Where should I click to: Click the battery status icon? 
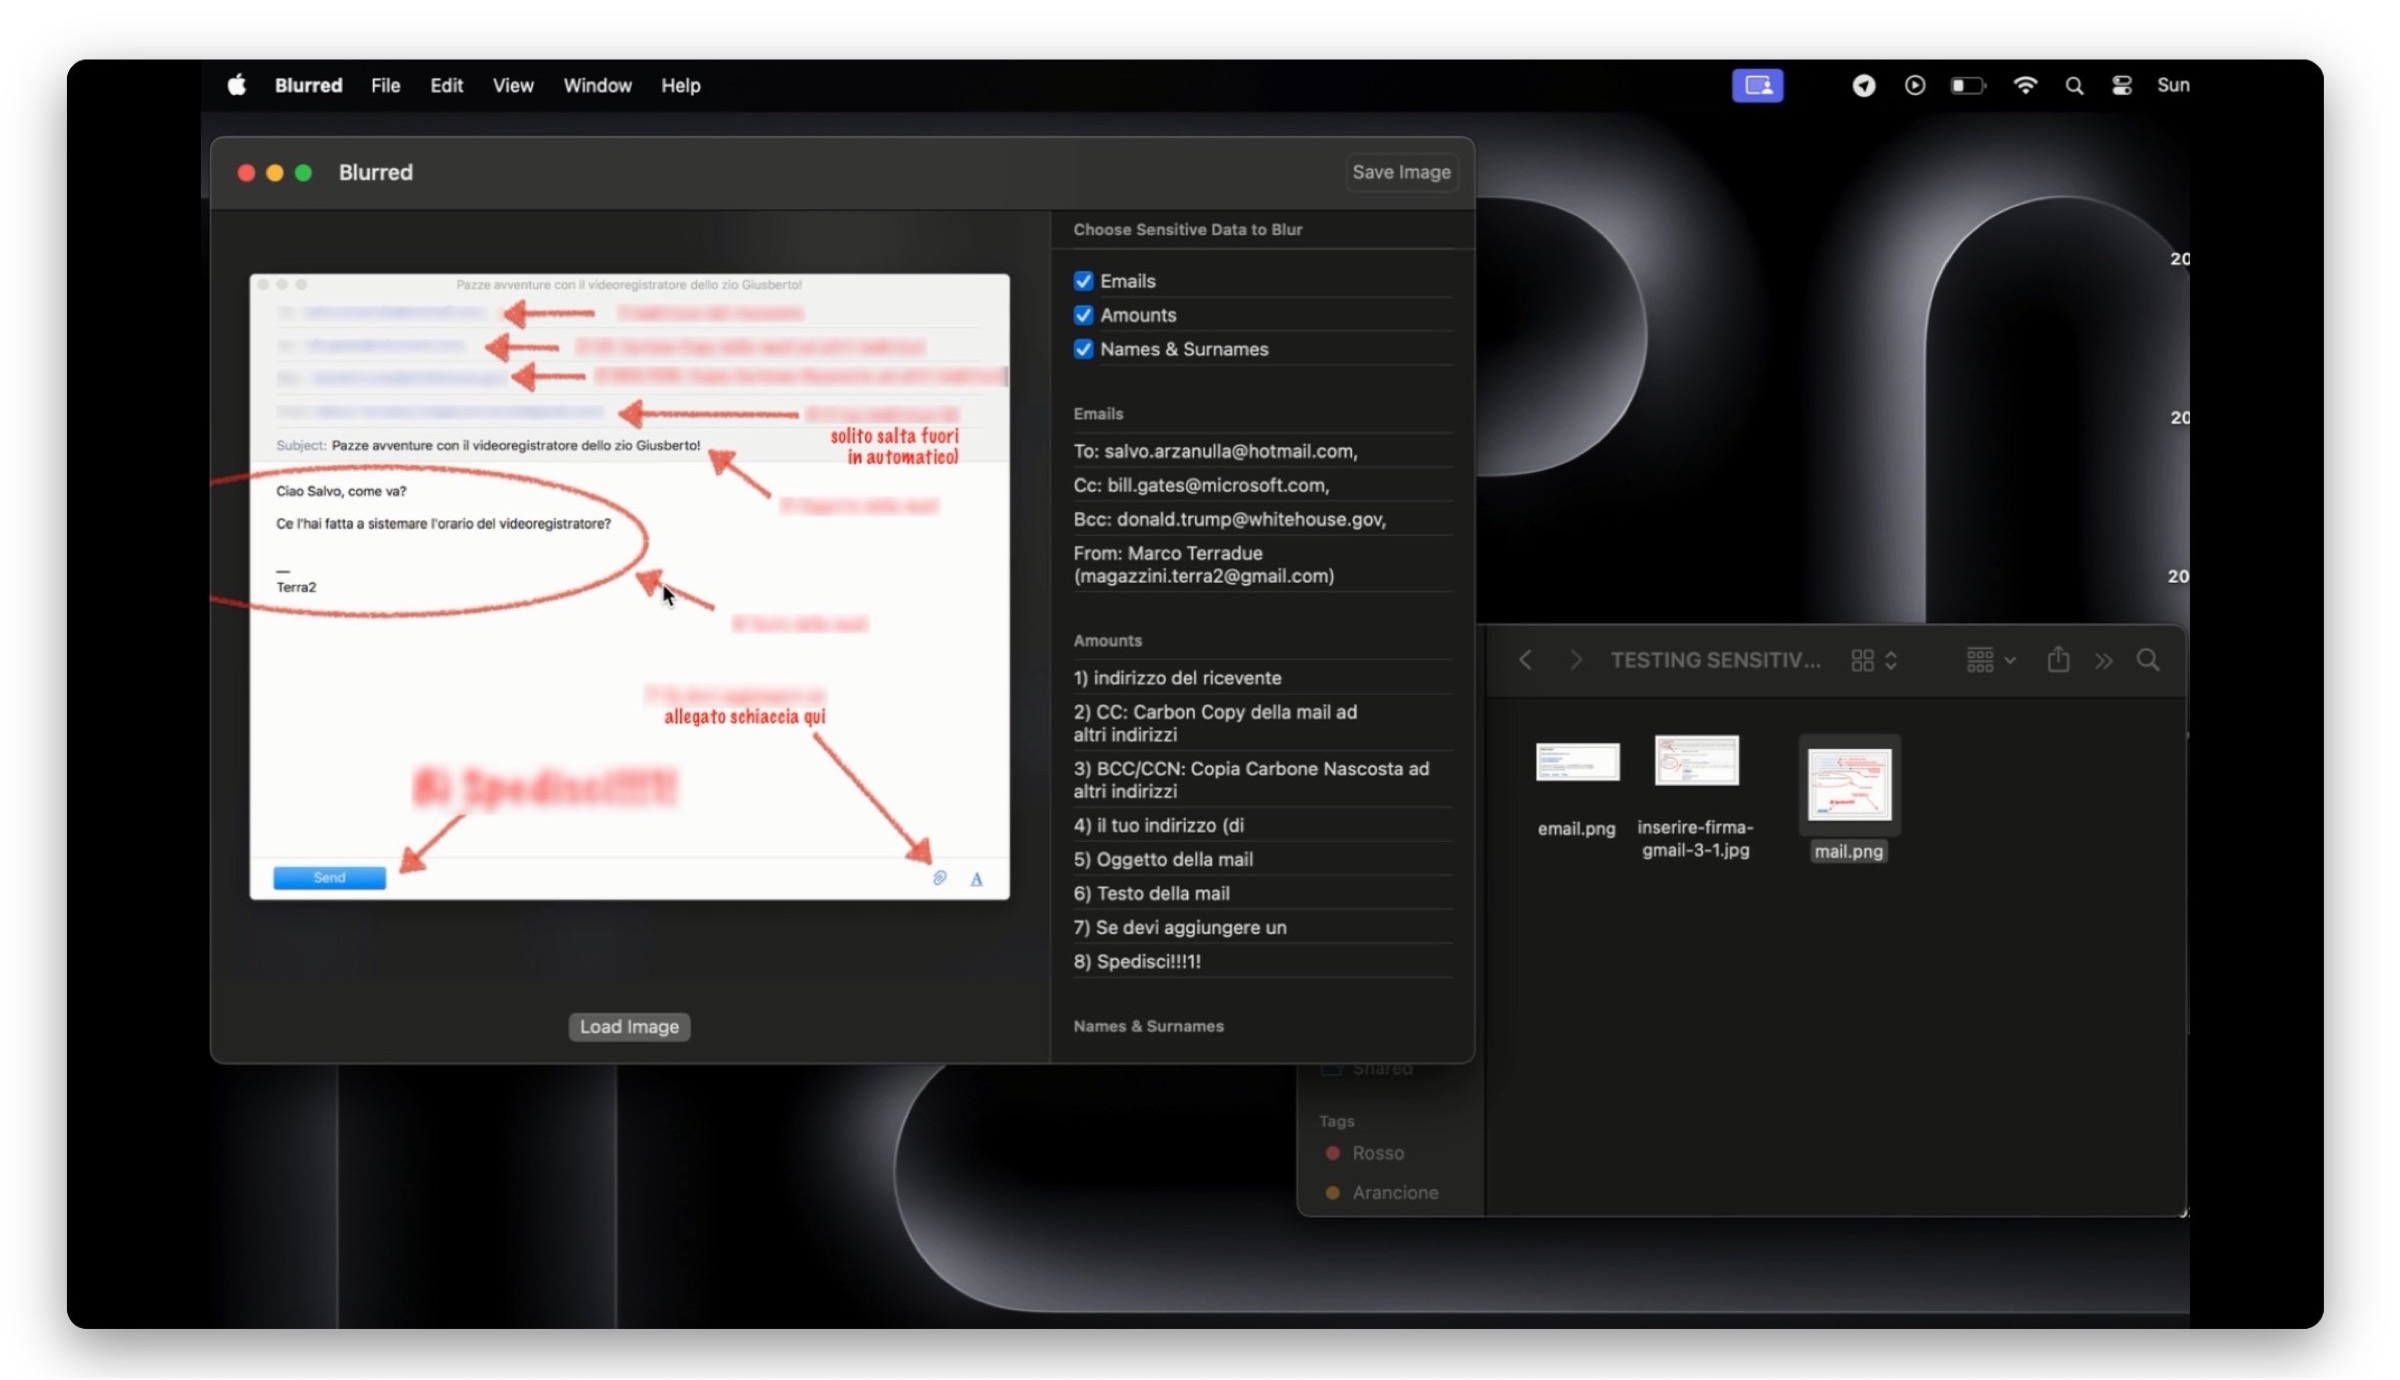[x=1967, y=86]
